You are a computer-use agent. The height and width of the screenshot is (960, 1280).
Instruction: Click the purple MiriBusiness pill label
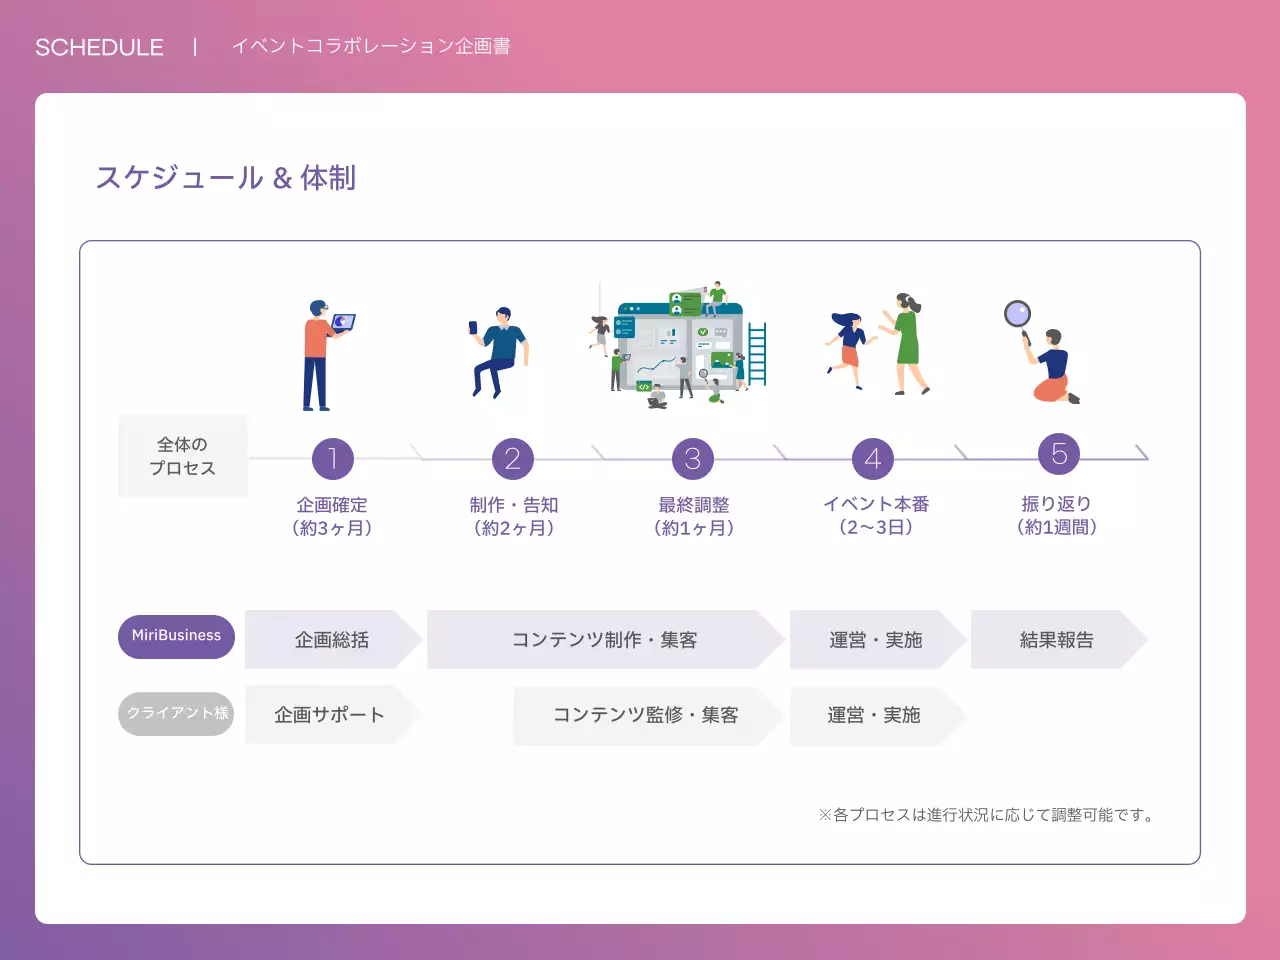(x=176, y=636)
